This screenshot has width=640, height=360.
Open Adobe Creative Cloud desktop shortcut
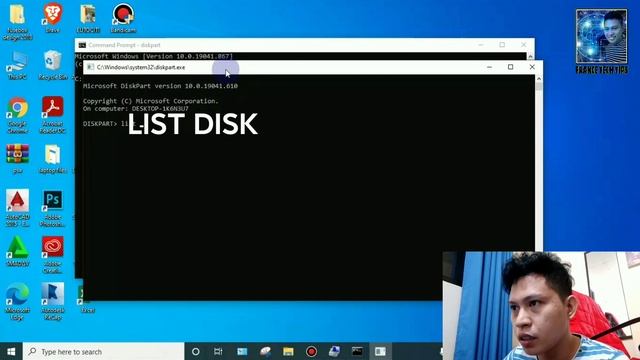(53, 254)
